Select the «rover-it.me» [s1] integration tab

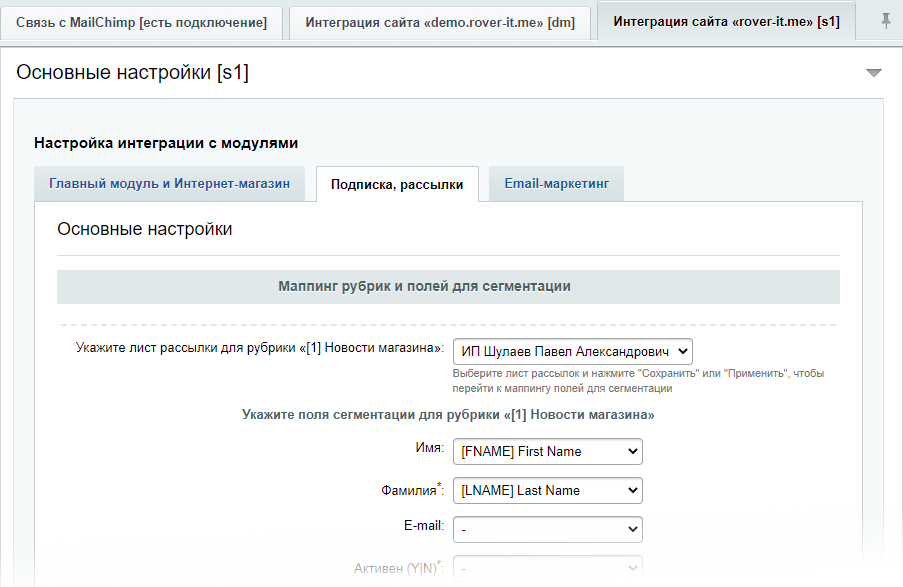click(726, 22)
